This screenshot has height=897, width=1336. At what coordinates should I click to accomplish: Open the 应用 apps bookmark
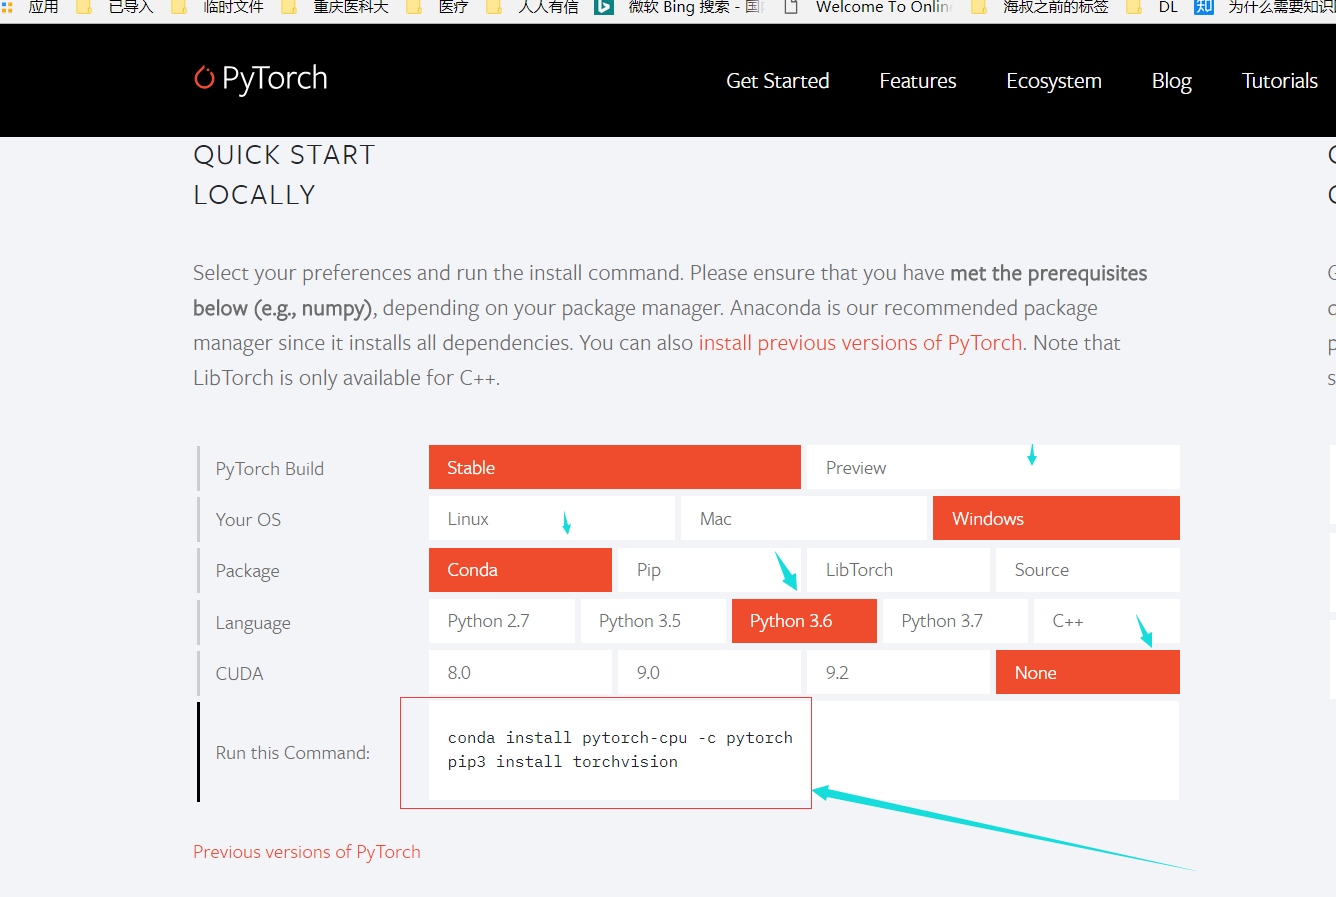pos(30,7)
